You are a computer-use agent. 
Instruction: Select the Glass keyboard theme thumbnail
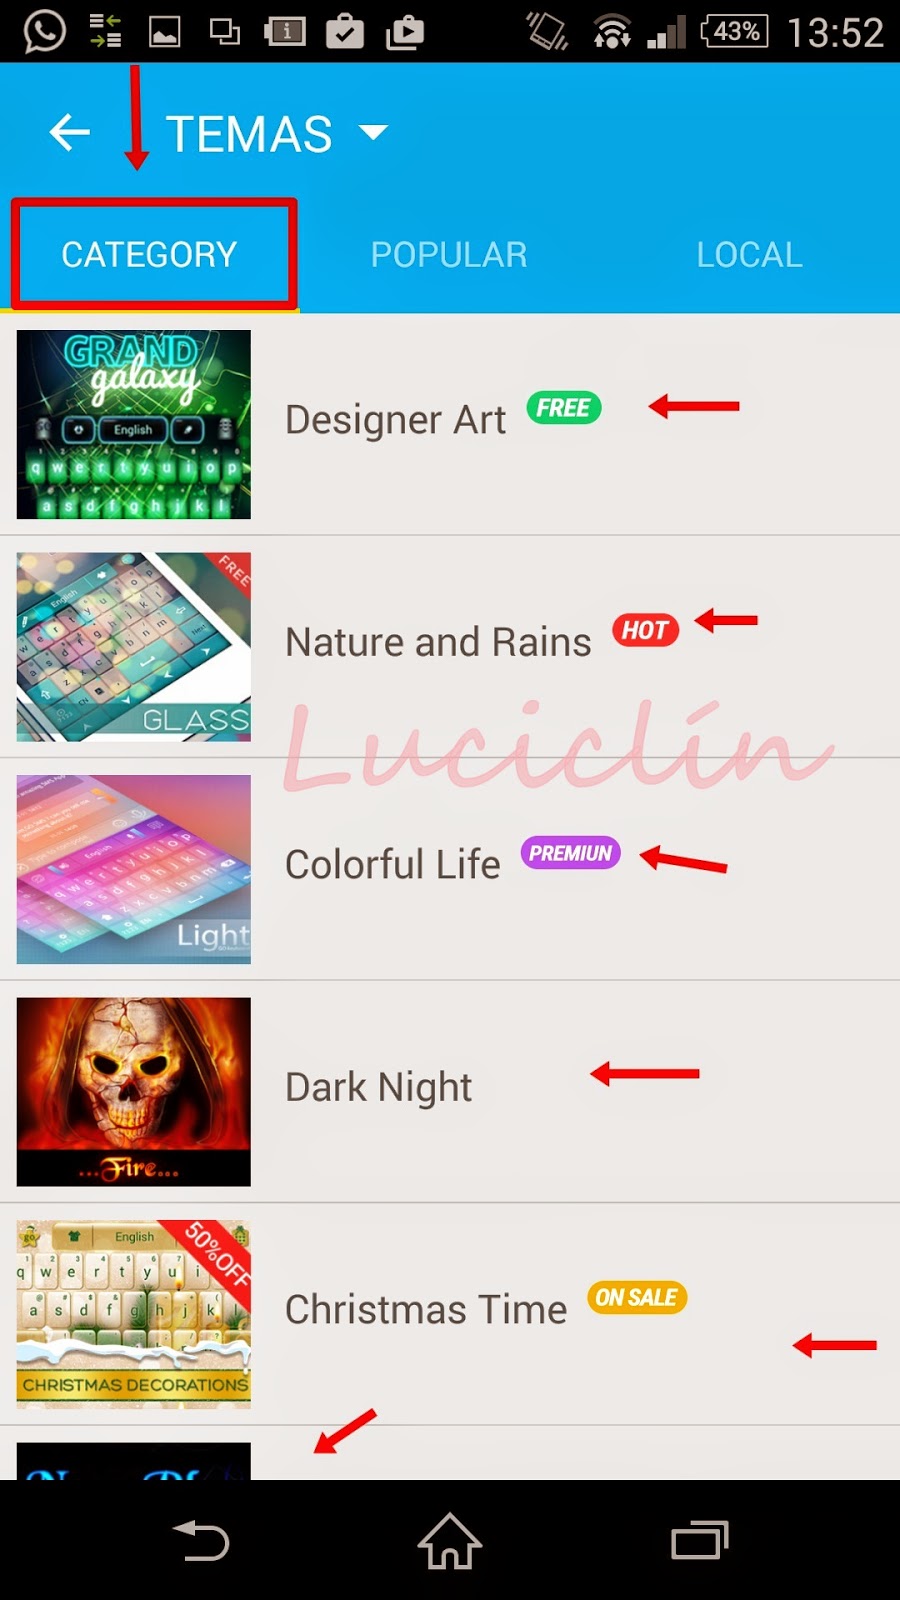(x=134, y=646)
